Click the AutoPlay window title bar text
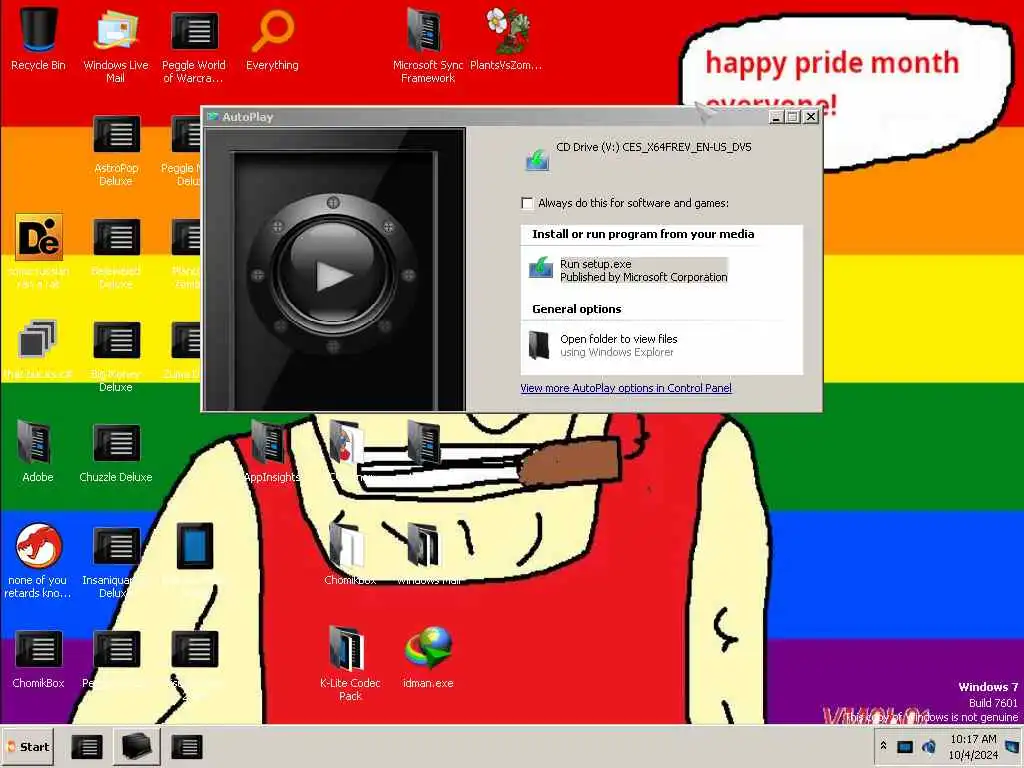Viewport: 1024px width, 768px height. tap(248, 117)
